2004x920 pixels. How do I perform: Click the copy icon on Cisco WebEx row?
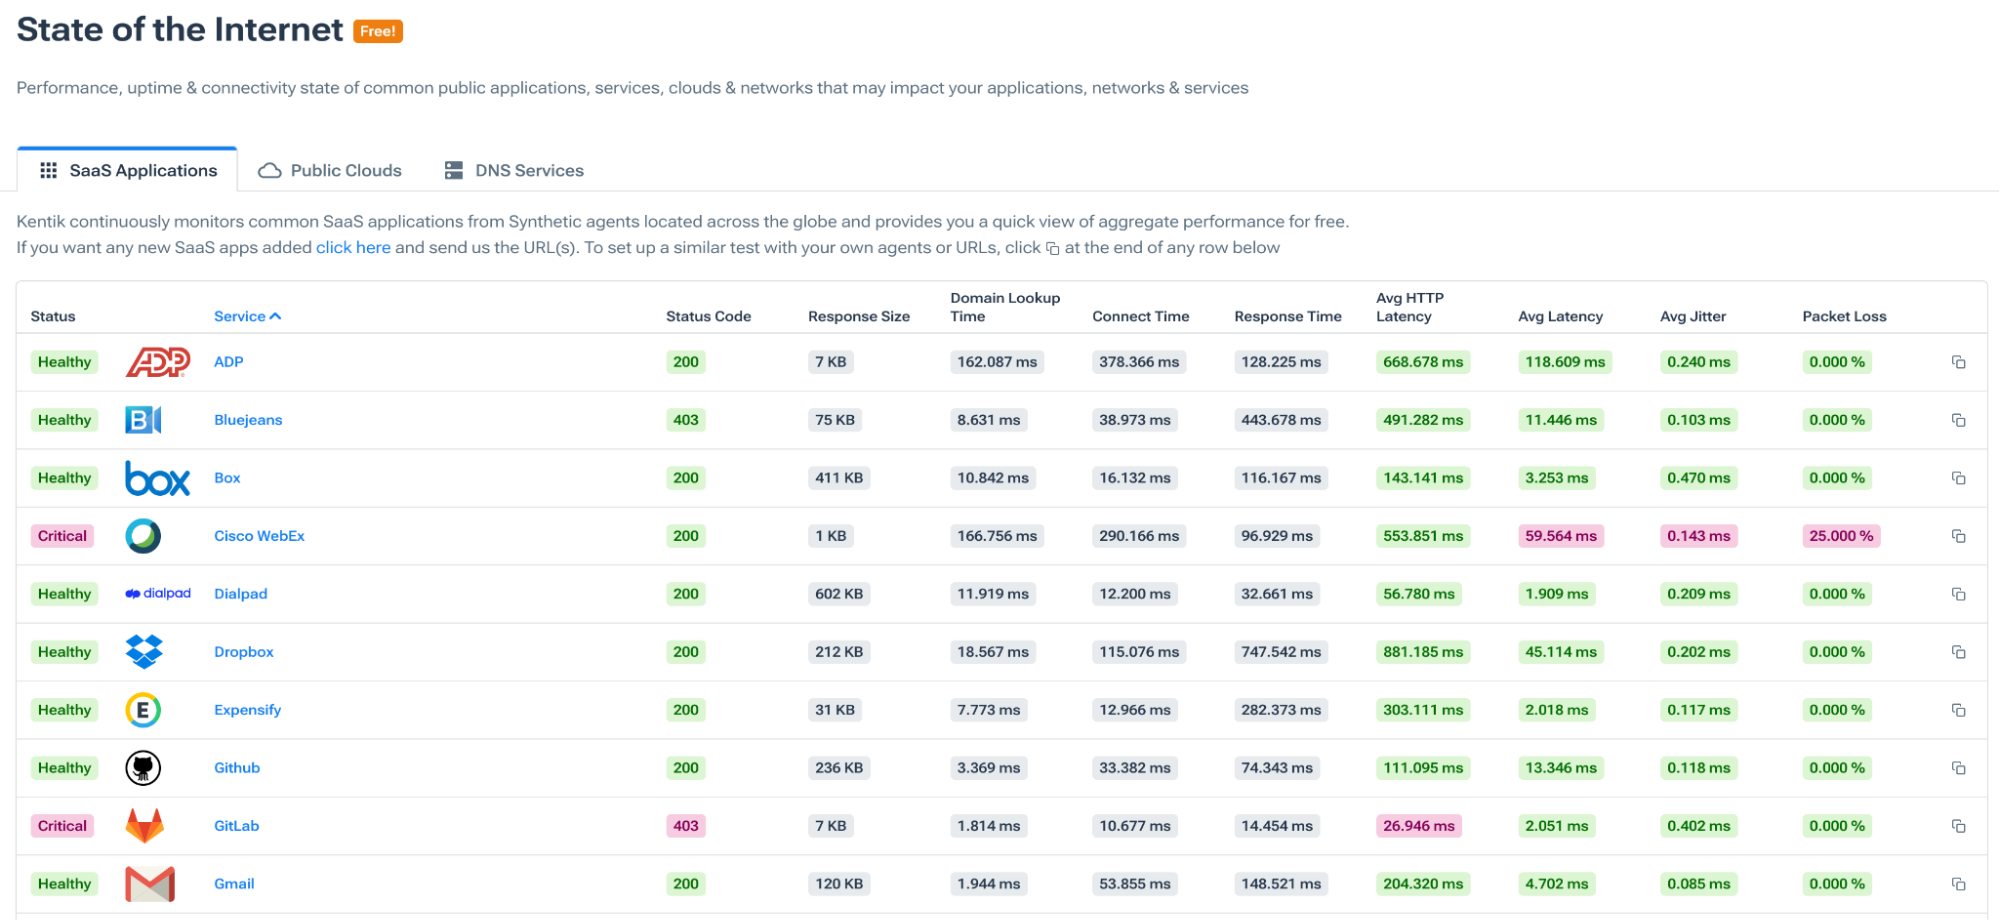tap(1958, 536)
